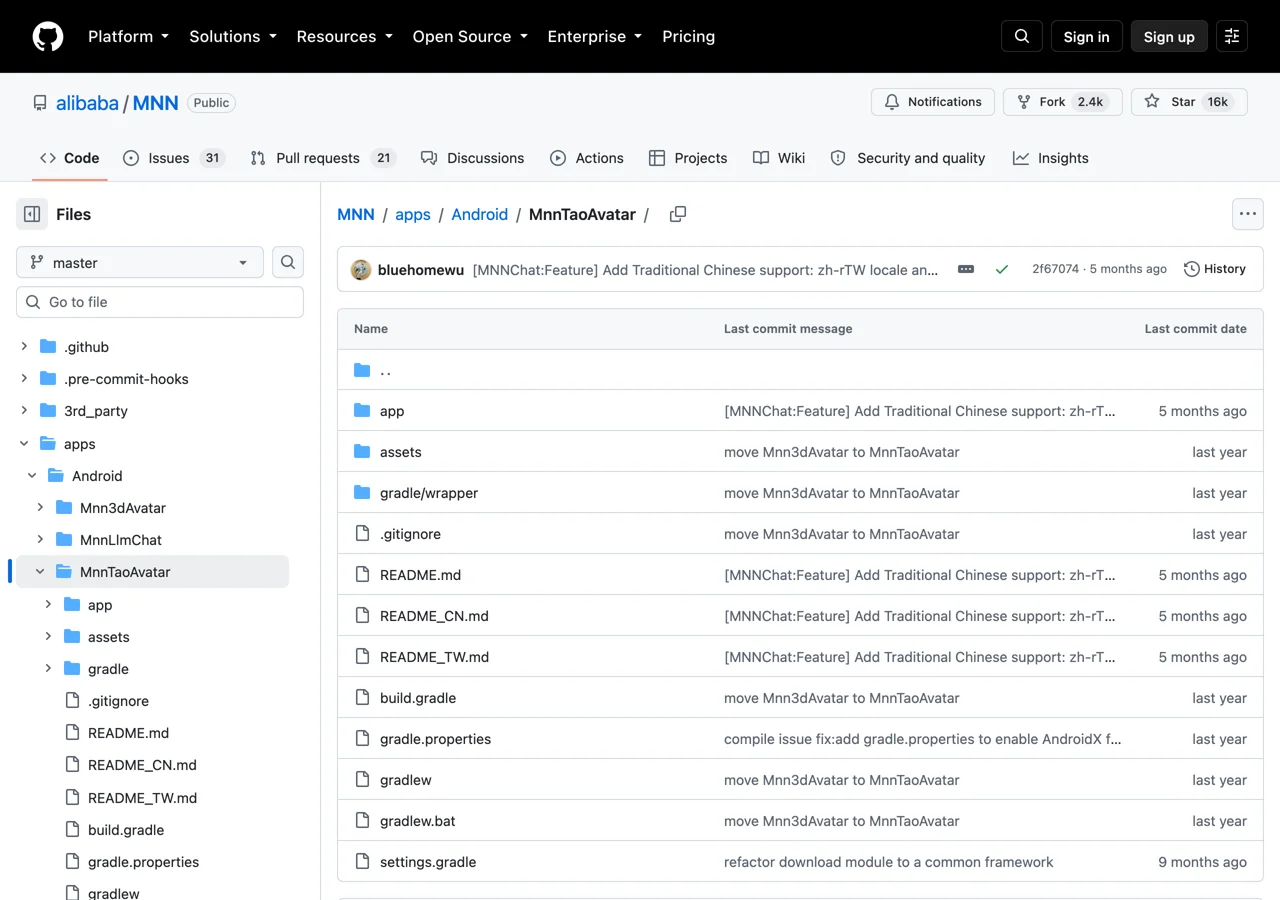Collapse the Android folder chevron
Image resolution: width=1280 pixels, height=900 pixels.
pos(32,476)
